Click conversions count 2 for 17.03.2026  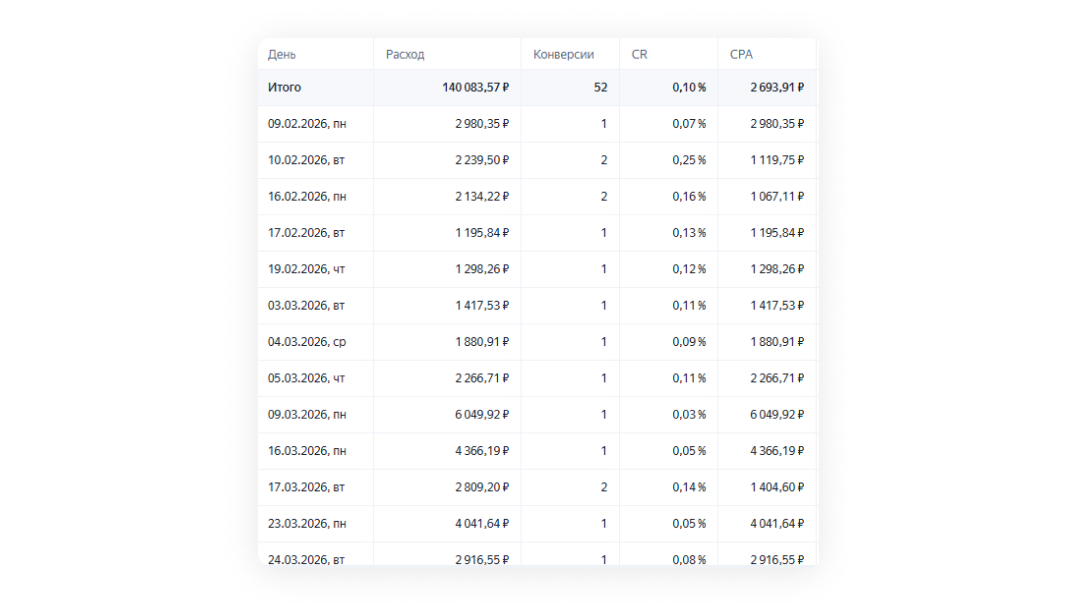pos(604,488)
